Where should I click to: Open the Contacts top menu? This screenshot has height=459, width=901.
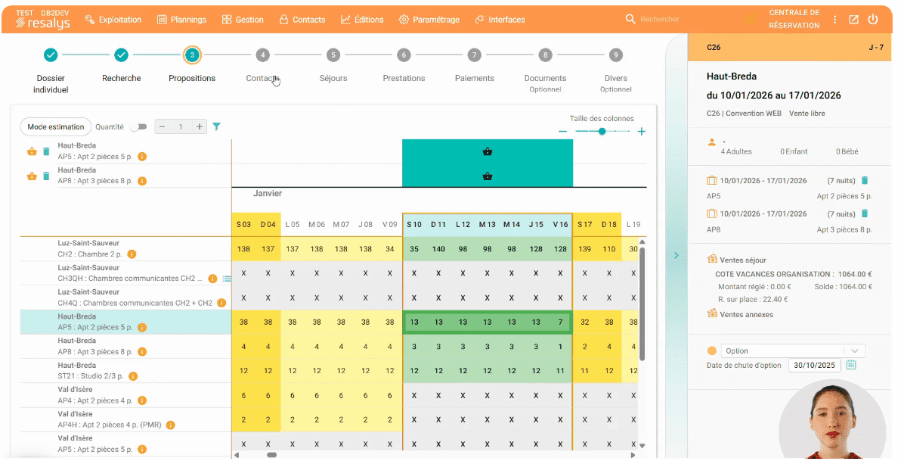click(x=302, y=20)
